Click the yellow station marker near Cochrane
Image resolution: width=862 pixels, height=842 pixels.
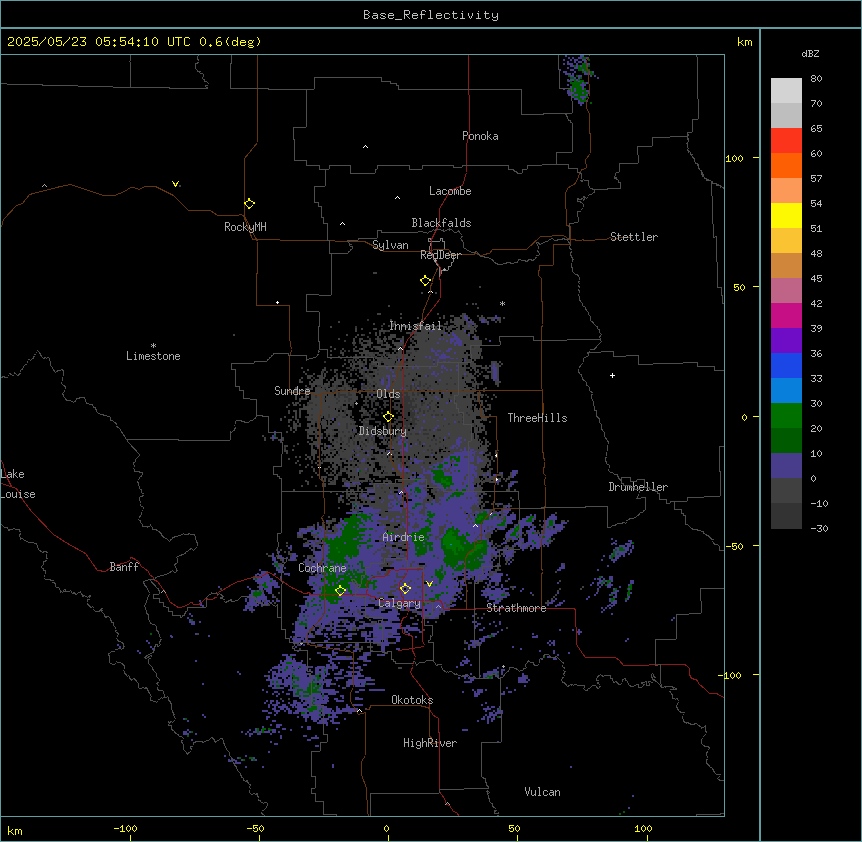[340, 590]
